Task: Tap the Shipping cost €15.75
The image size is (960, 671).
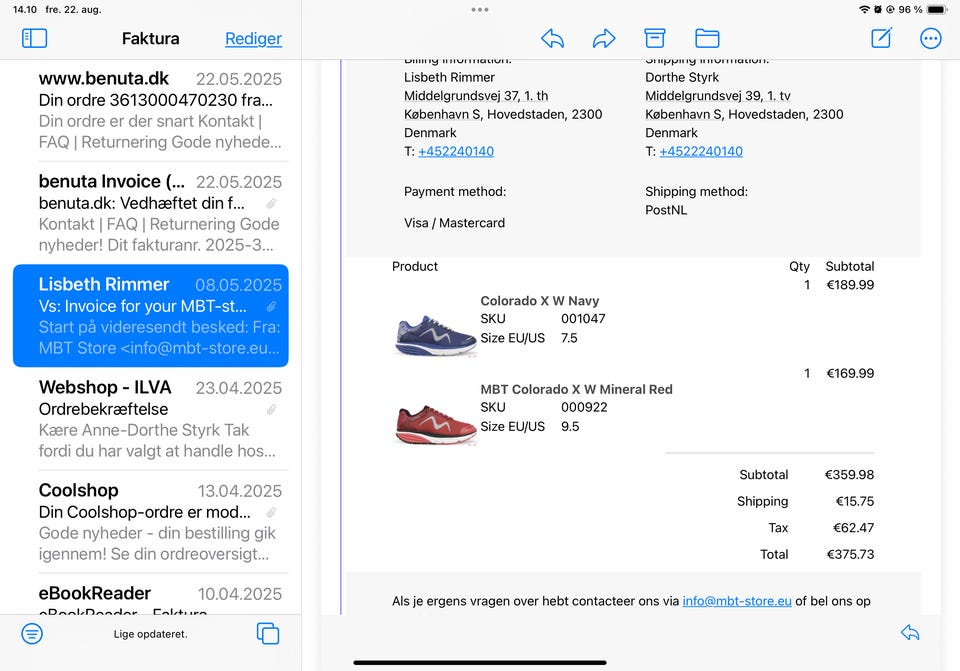Action: click(x=855, y=501)
